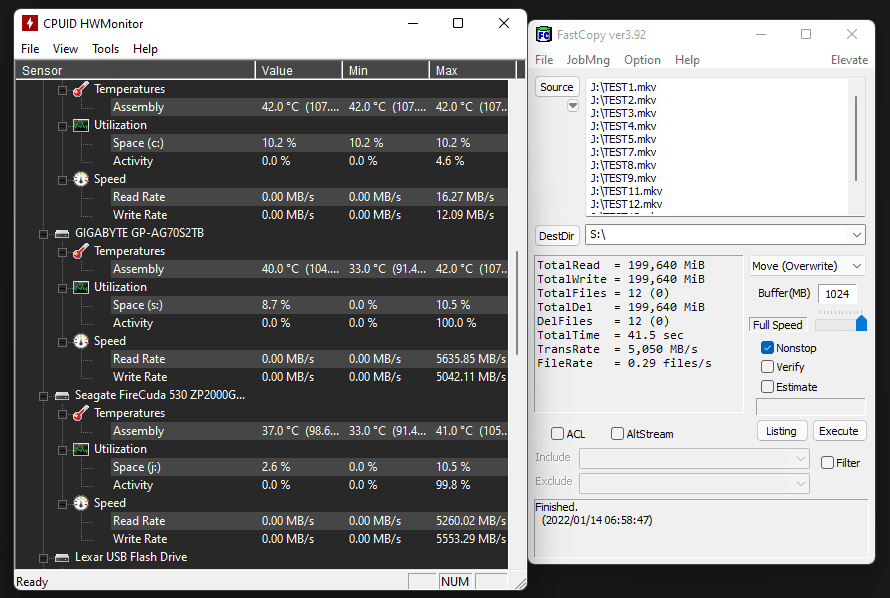Collapse GIGABYTE Speed branch
The image size is (890, 598).
tap(62, 342)
